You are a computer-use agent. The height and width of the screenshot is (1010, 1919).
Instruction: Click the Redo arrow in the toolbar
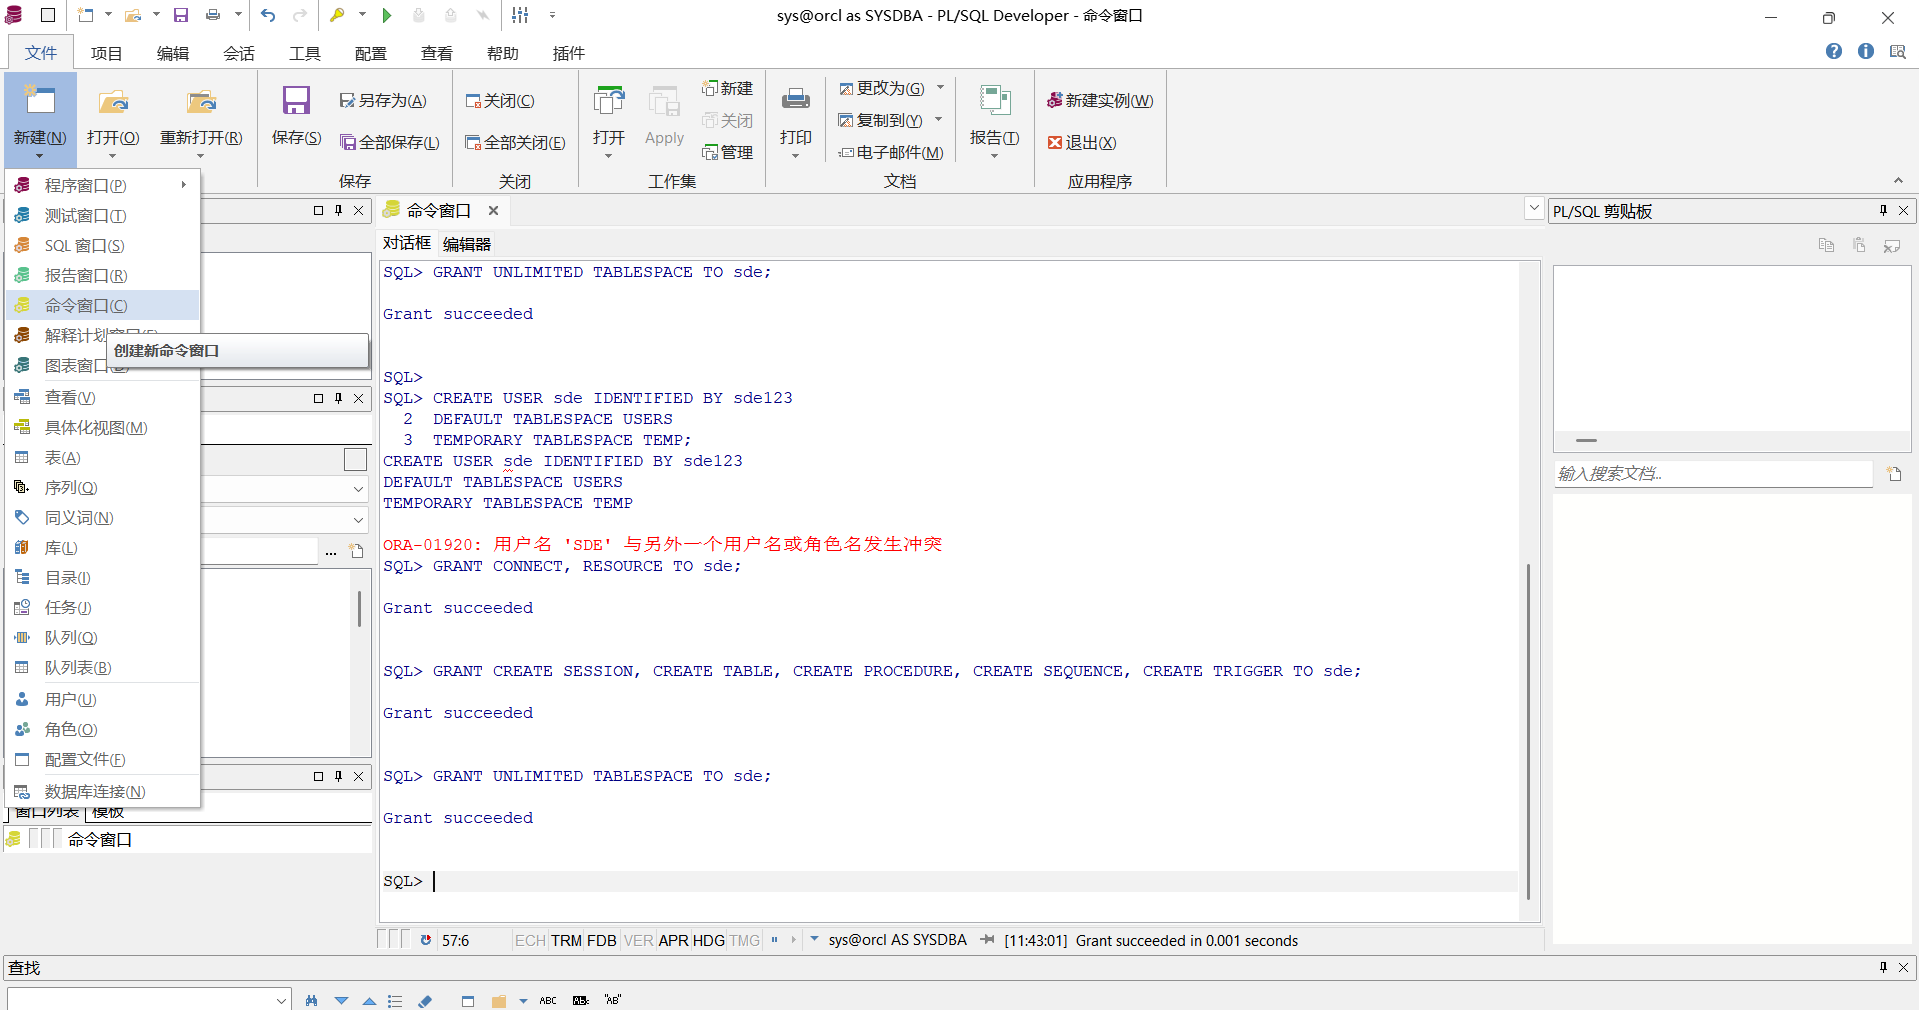click(299, 15)
